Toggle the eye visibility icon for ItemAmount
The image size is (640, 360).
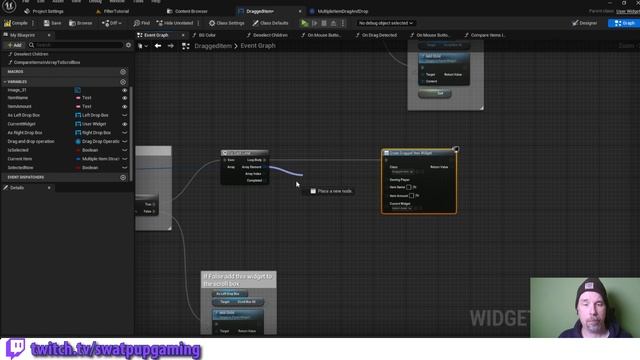click(x=124, y=107)
